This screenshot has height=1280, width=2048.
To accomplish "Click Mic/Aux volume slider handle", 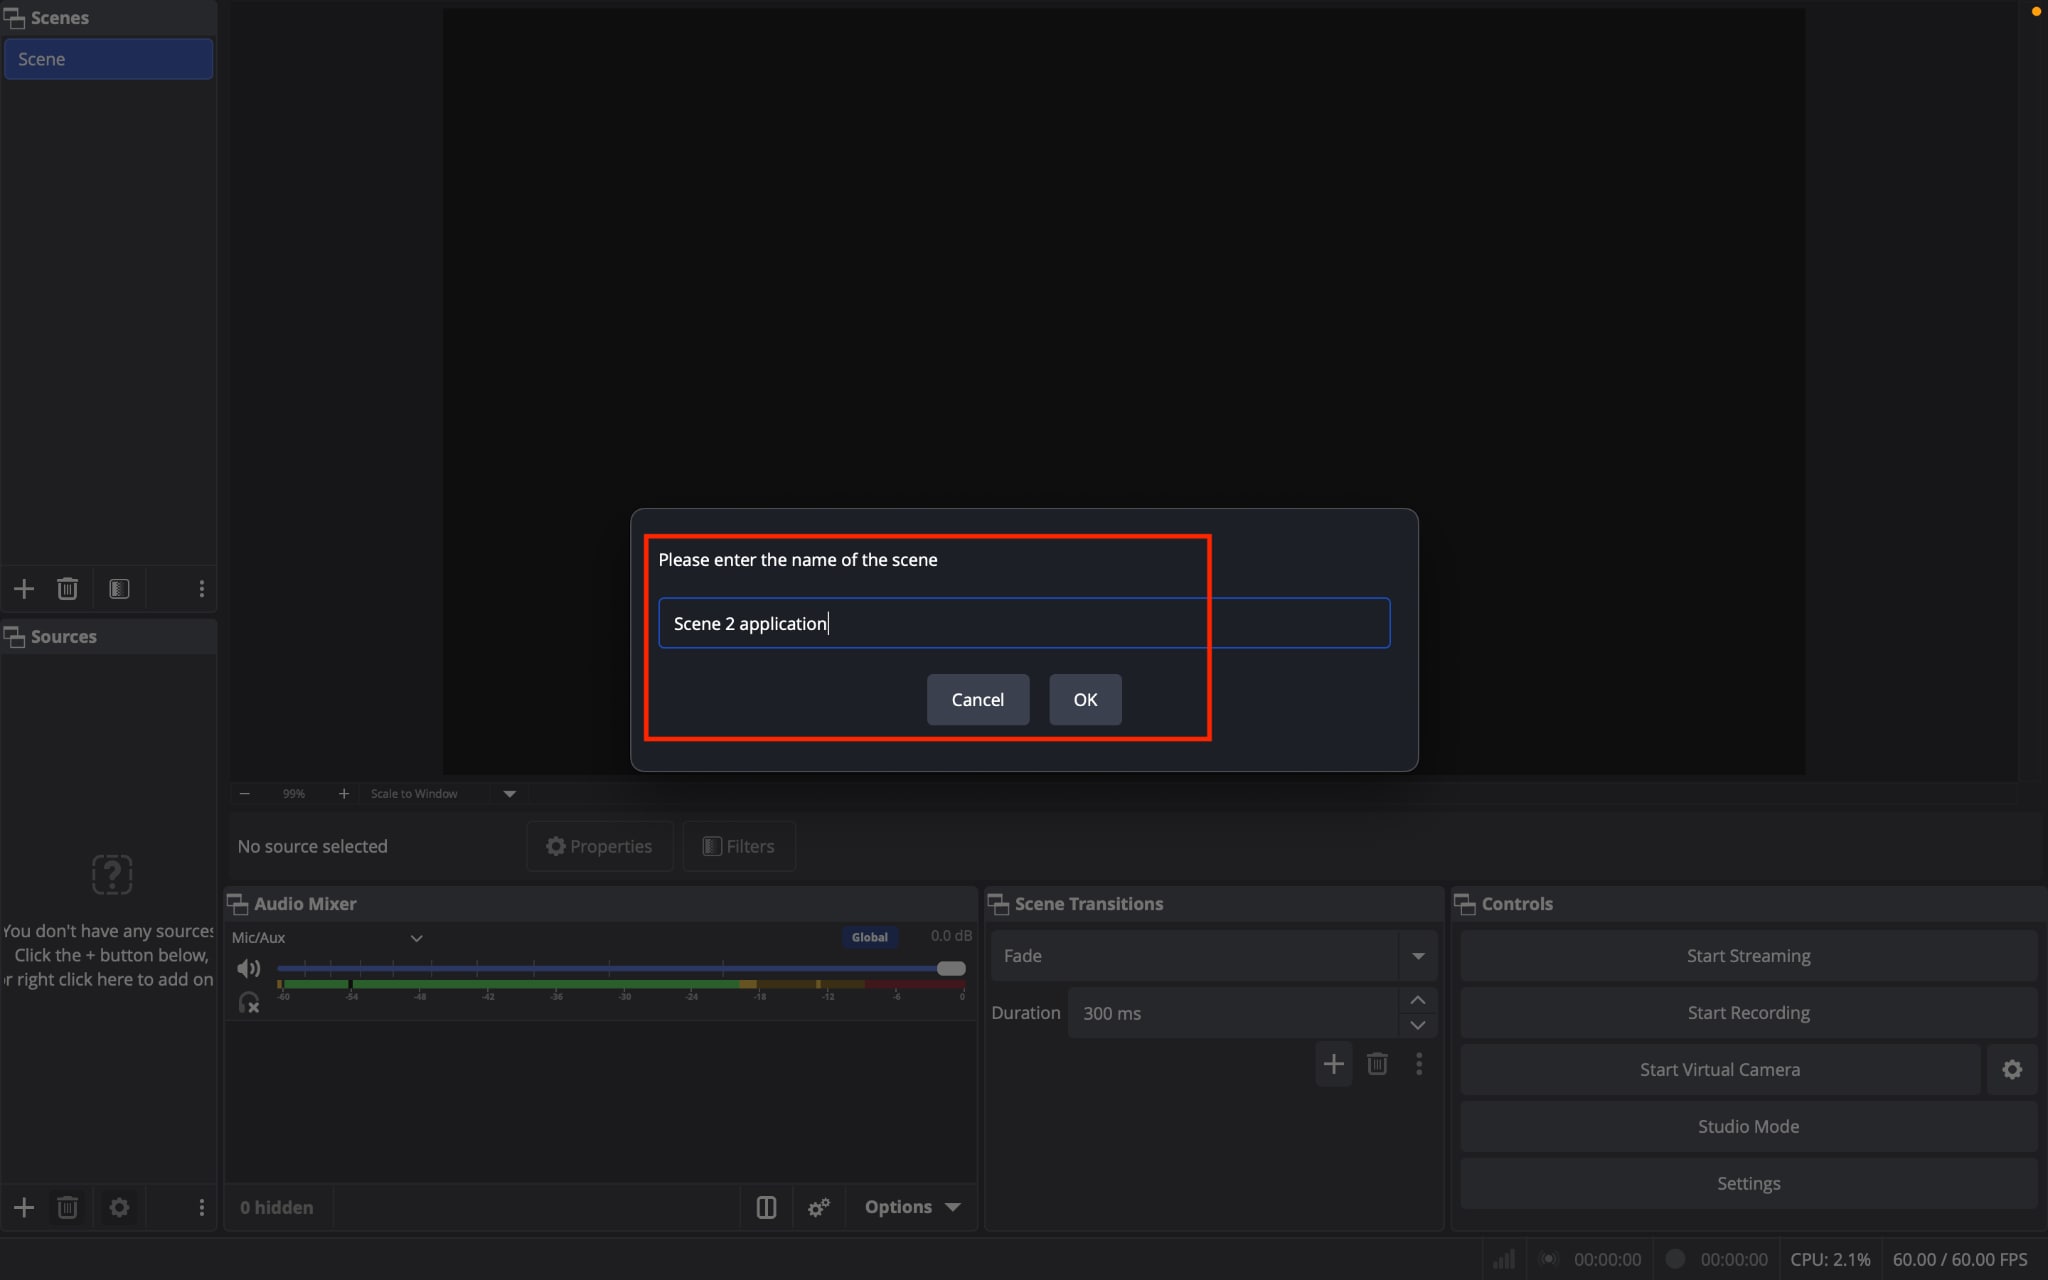I will (951, 968).
